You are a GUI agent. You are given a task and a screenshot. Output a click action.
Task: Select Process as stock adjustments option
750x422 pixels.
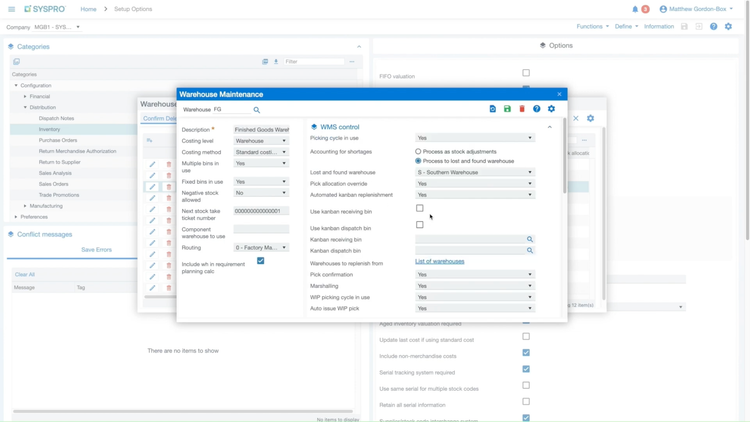point(418,151)
